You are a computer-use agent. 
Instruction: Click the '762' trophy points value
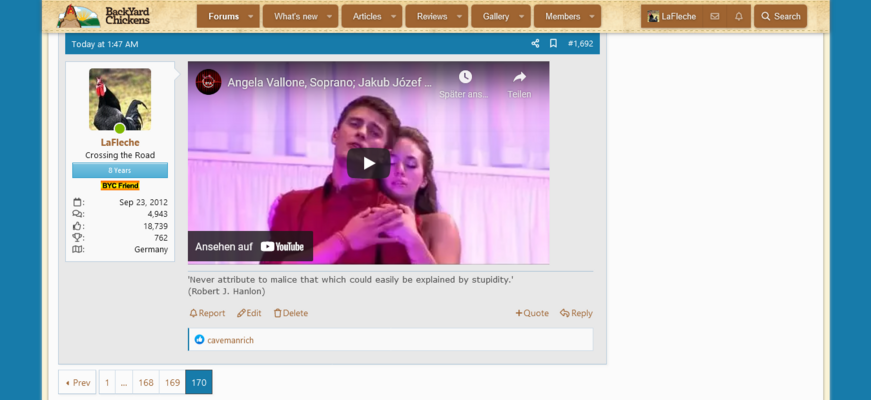(x=161, y=238)
